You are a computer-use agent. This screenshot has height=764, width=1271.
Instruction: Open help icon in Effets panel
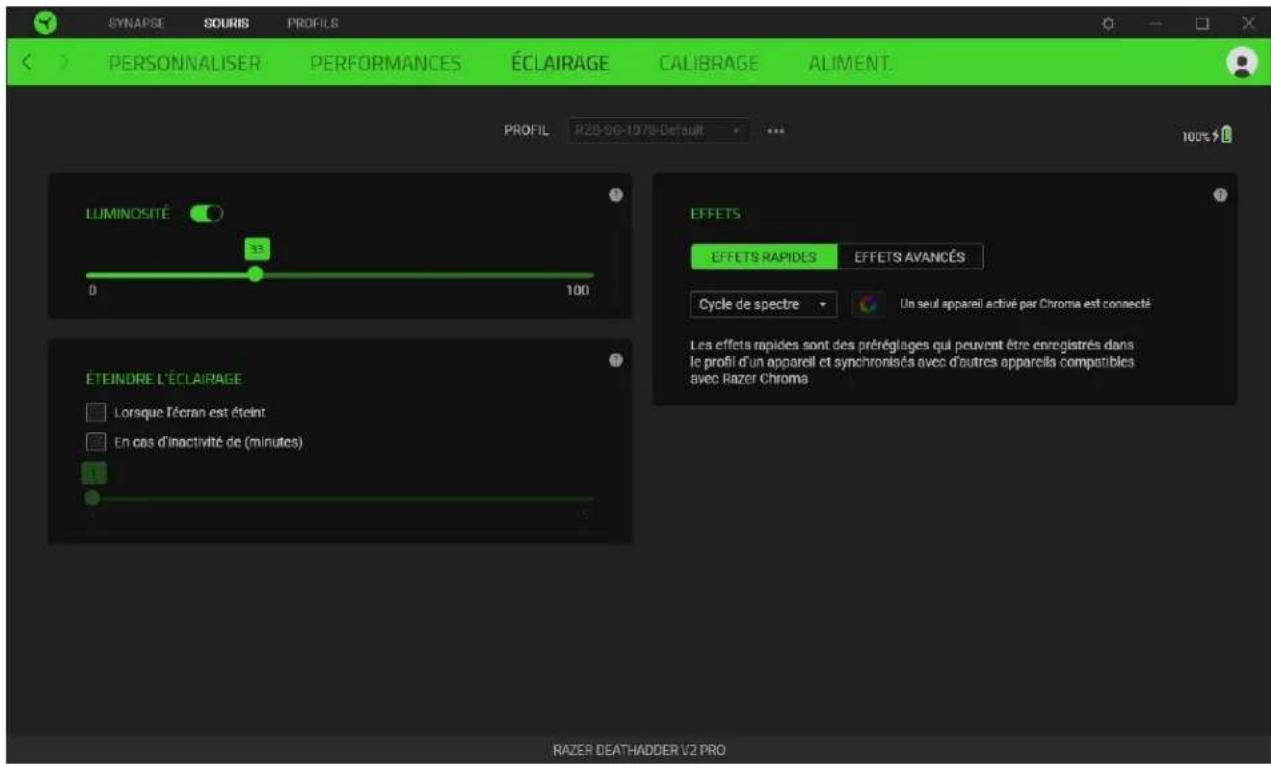click(1220, 195)
